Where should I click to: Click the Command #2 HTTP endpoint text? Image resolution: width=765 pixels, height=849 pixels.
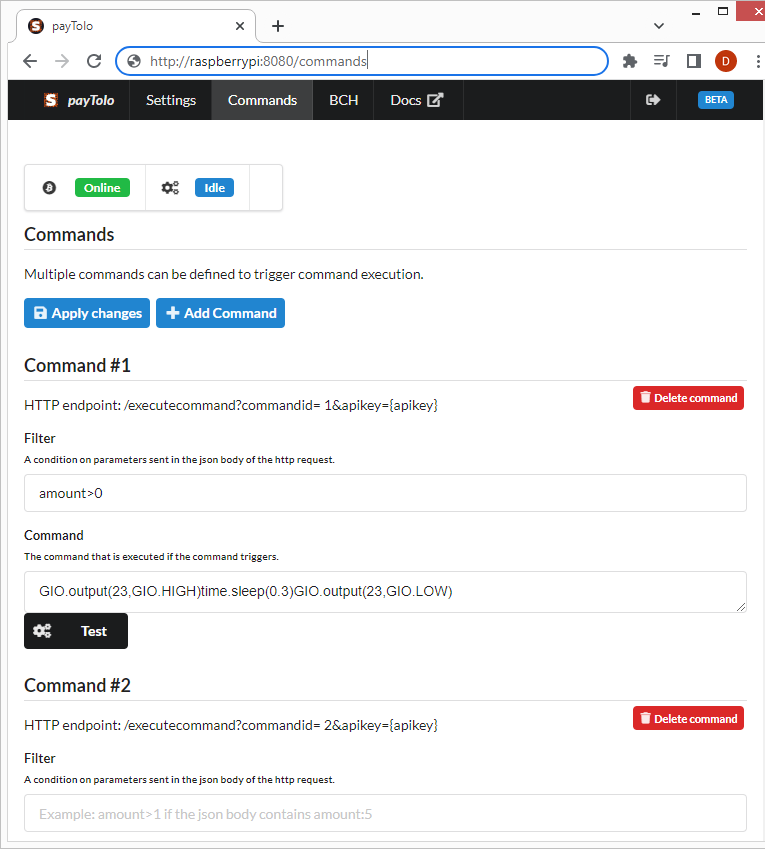click(x=231, y=726)
